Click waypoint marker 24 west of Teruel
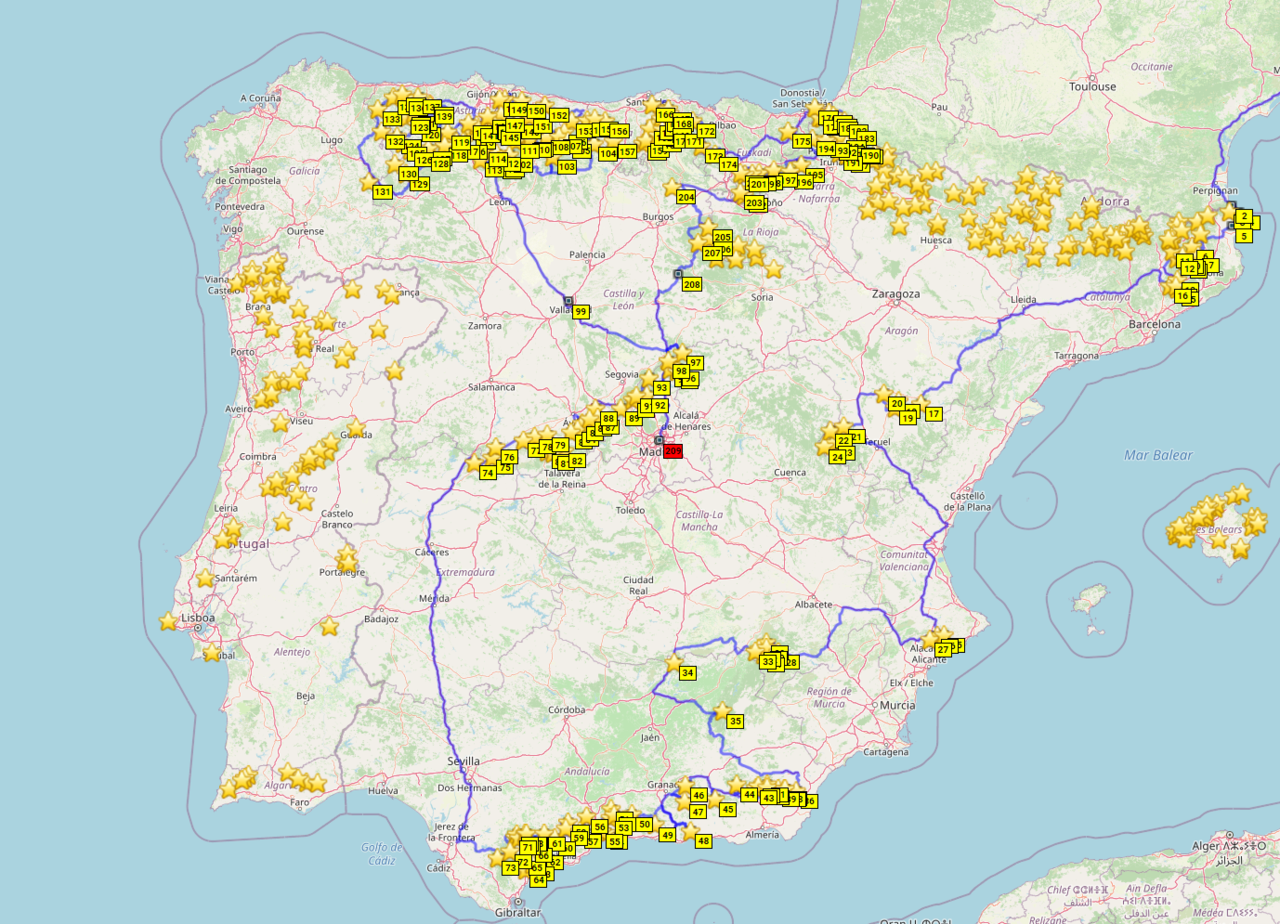 (837, 457)
